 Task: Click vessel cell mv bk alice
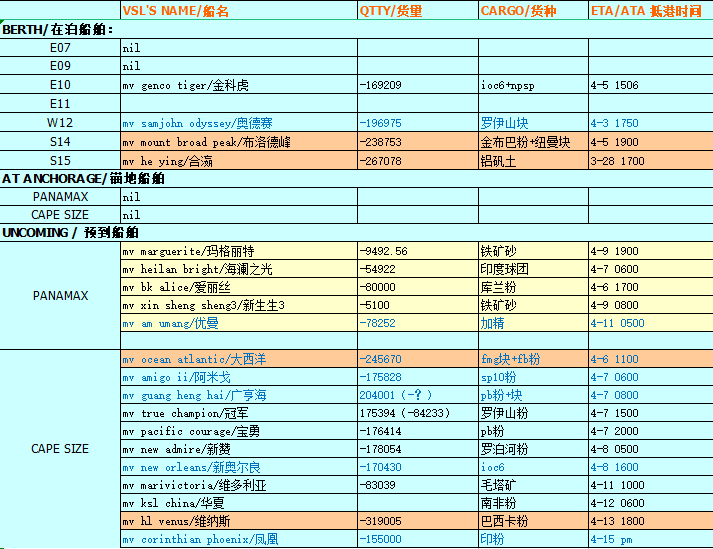tap(239, 287)
